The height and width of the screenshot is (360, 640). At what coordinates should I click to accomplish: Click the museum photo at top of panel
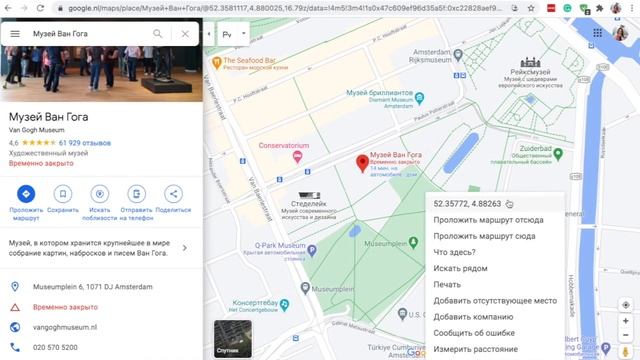pyautogui.click(x=101, y=73)
